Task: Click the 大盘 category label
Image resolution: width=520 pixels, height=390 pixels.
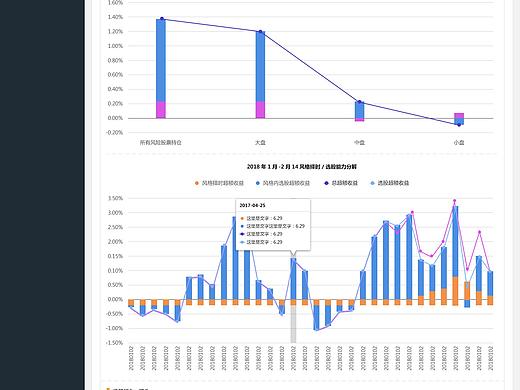Action: click(x=260, y=143)
